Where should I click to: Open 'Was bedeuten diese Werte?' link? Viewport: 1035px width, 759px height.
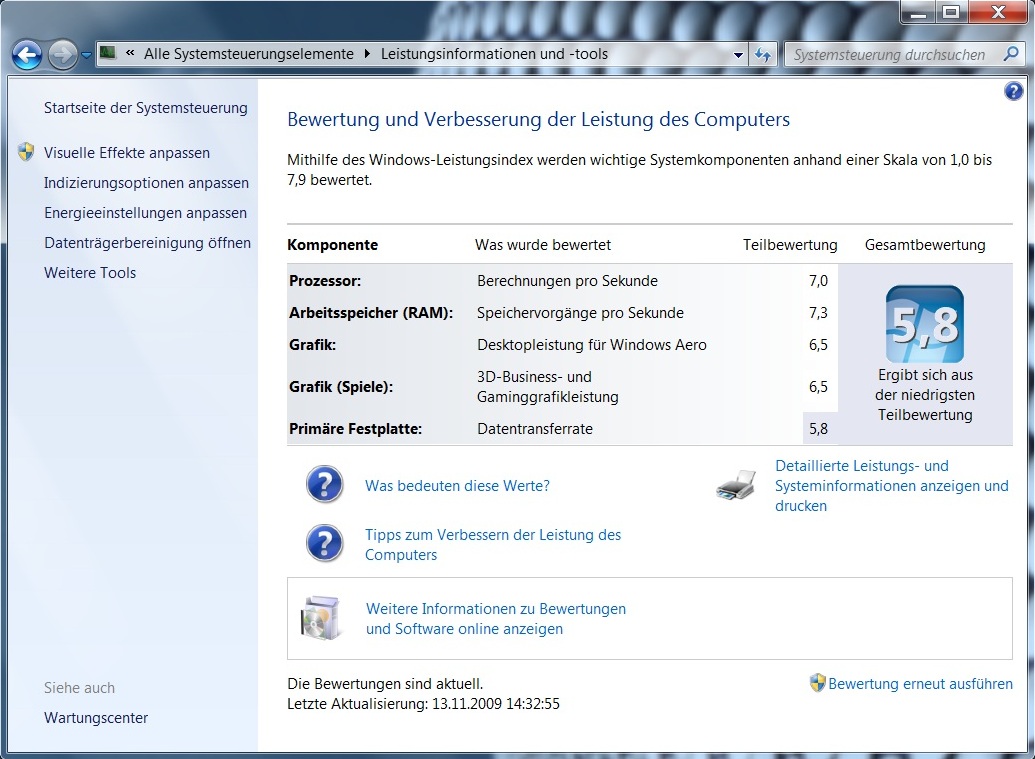pyautogui.click(x=457, y=486)
